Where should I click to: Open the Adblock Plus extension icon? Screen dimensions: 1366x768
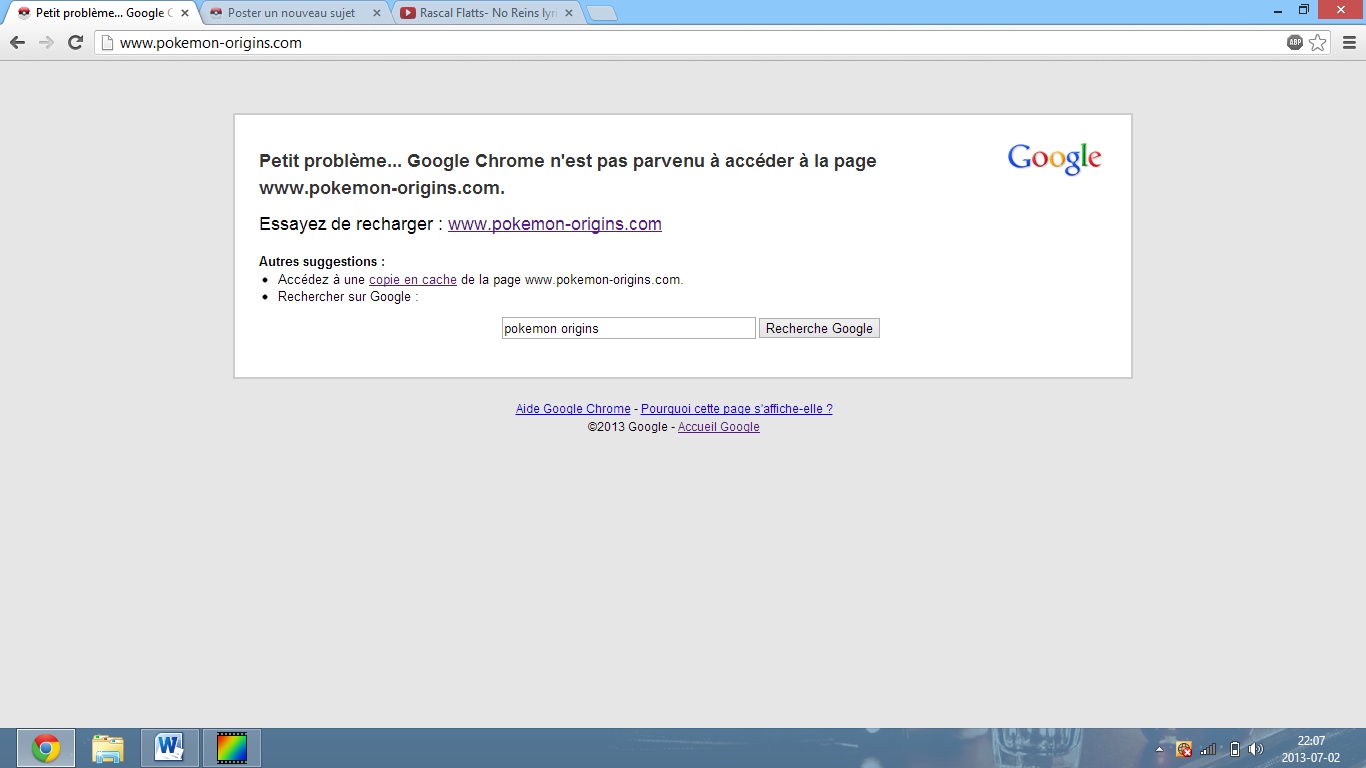(x=1295, y=43)
